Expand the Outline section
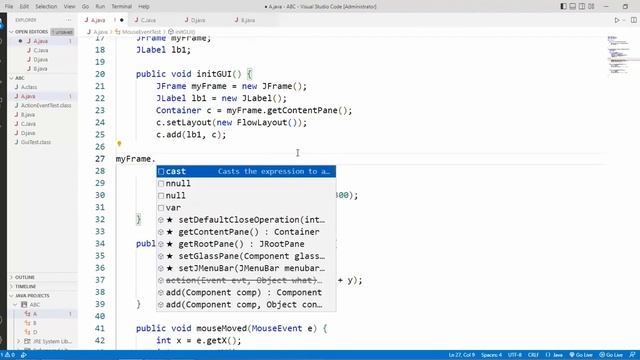Screen dimensions: 640x360 [x=25, y=277]
